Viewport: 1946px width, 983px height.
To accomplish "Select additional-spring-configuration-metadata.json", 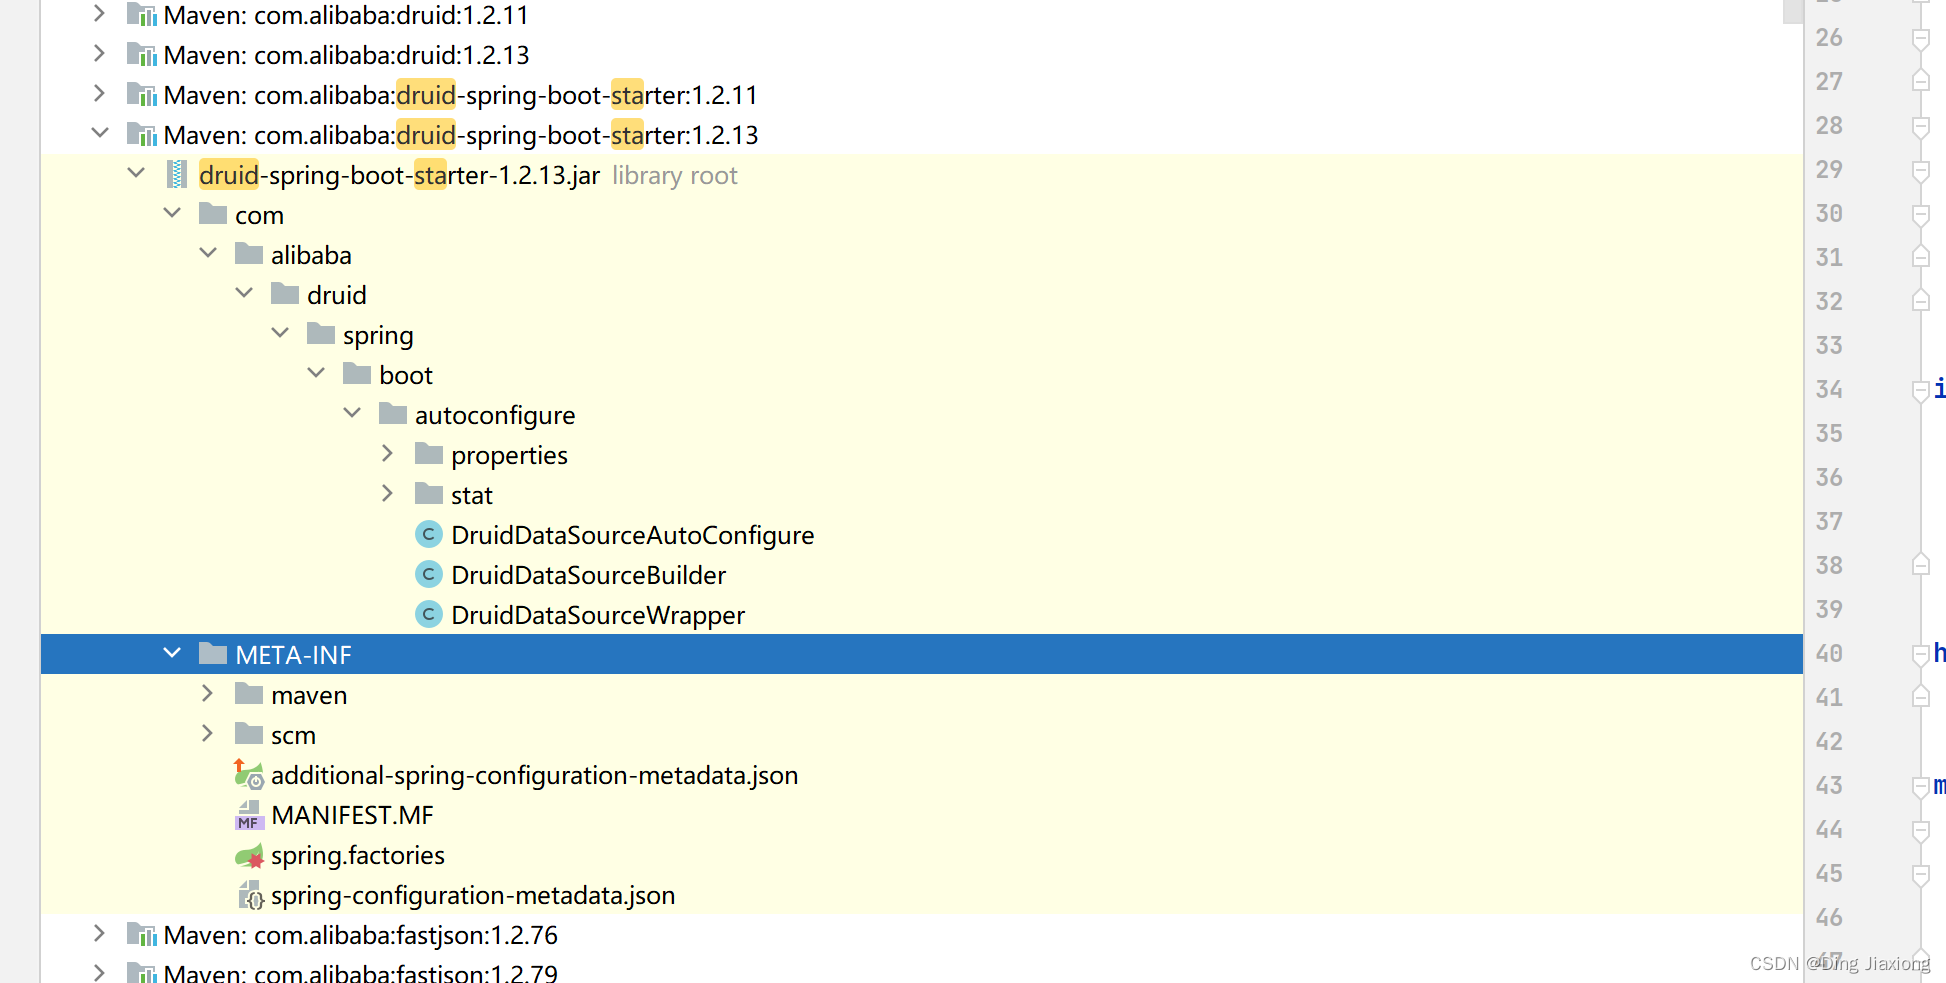I will [534, 775].
